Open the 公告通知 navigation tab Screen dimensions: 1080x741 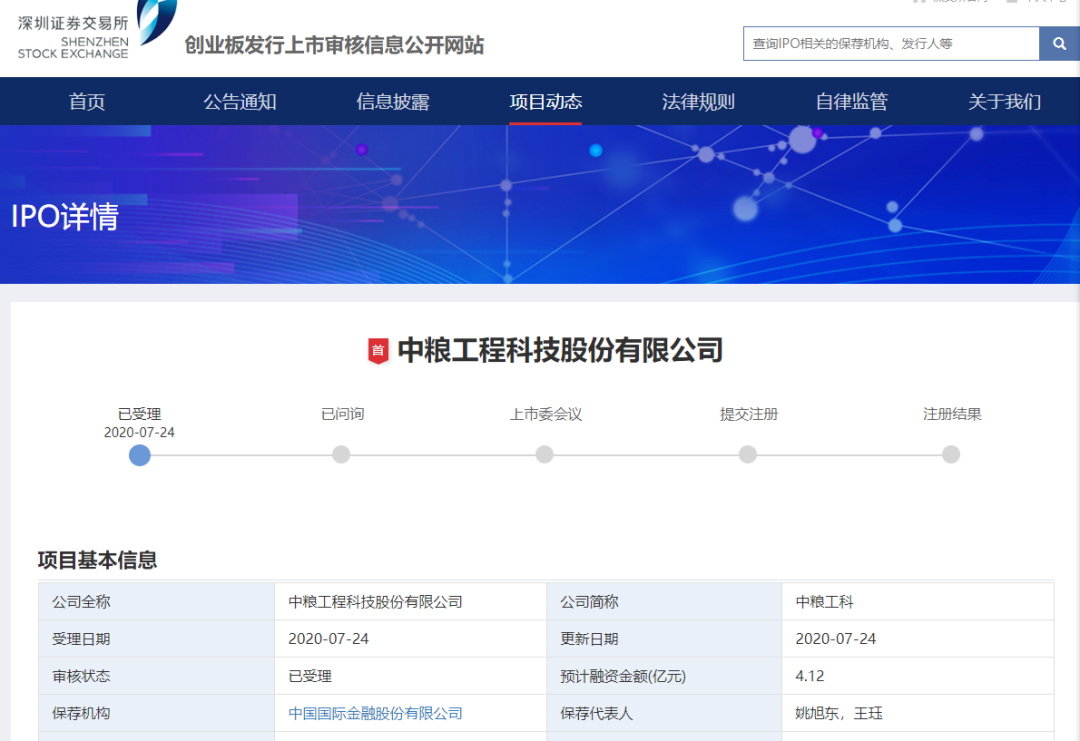pos(240,102)
